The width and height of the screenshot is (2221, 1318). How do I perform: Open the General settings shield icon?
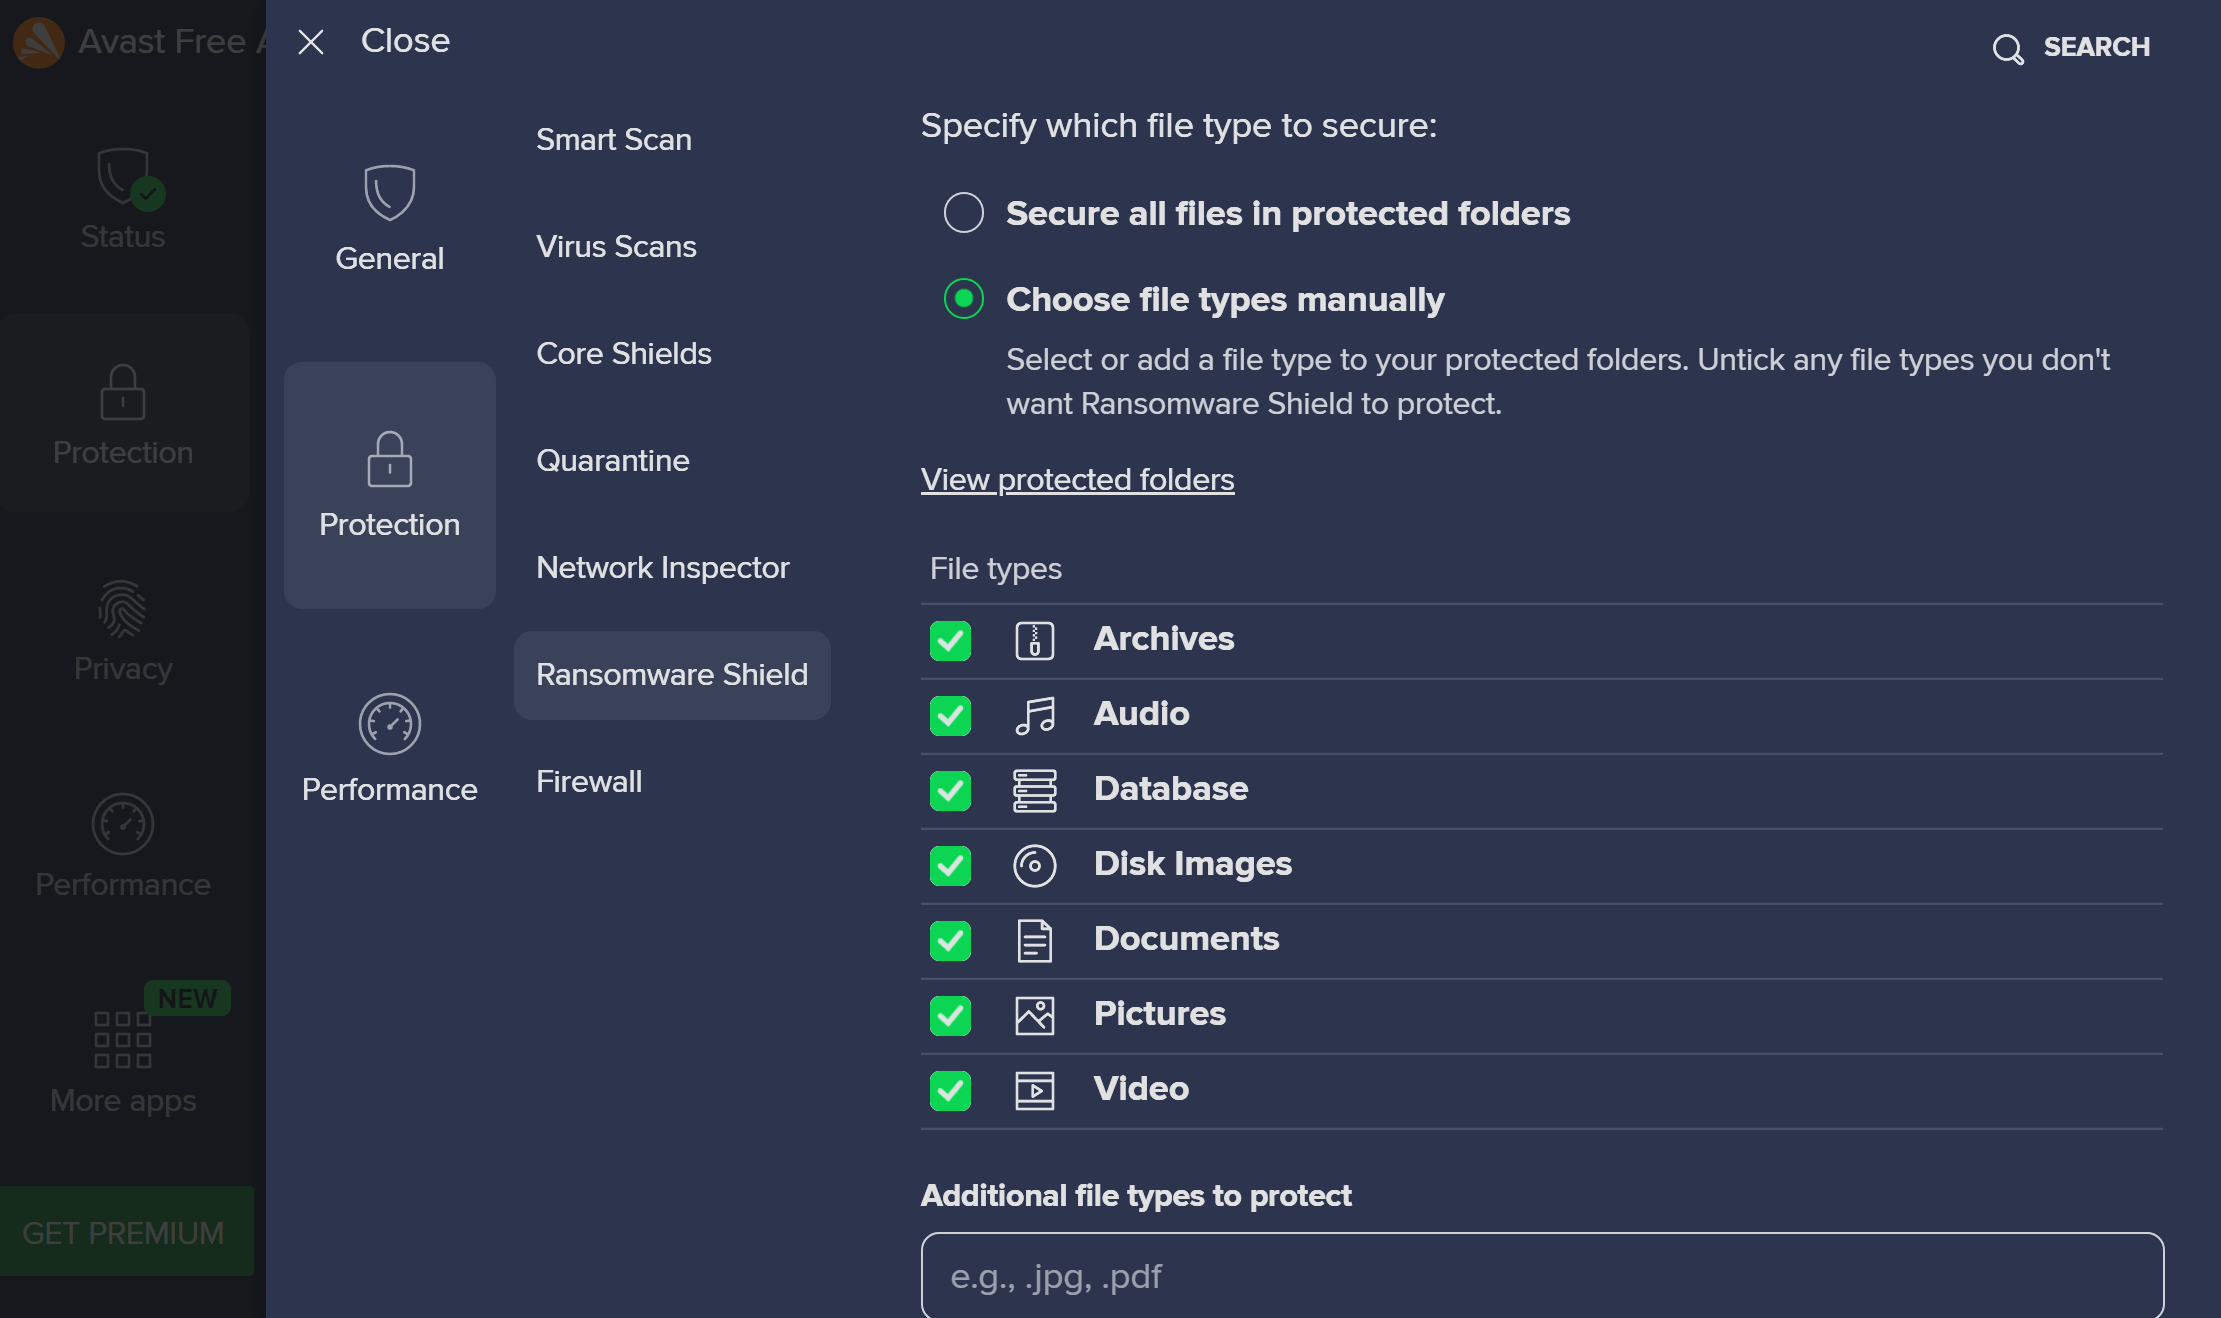(x=389, y=192)
